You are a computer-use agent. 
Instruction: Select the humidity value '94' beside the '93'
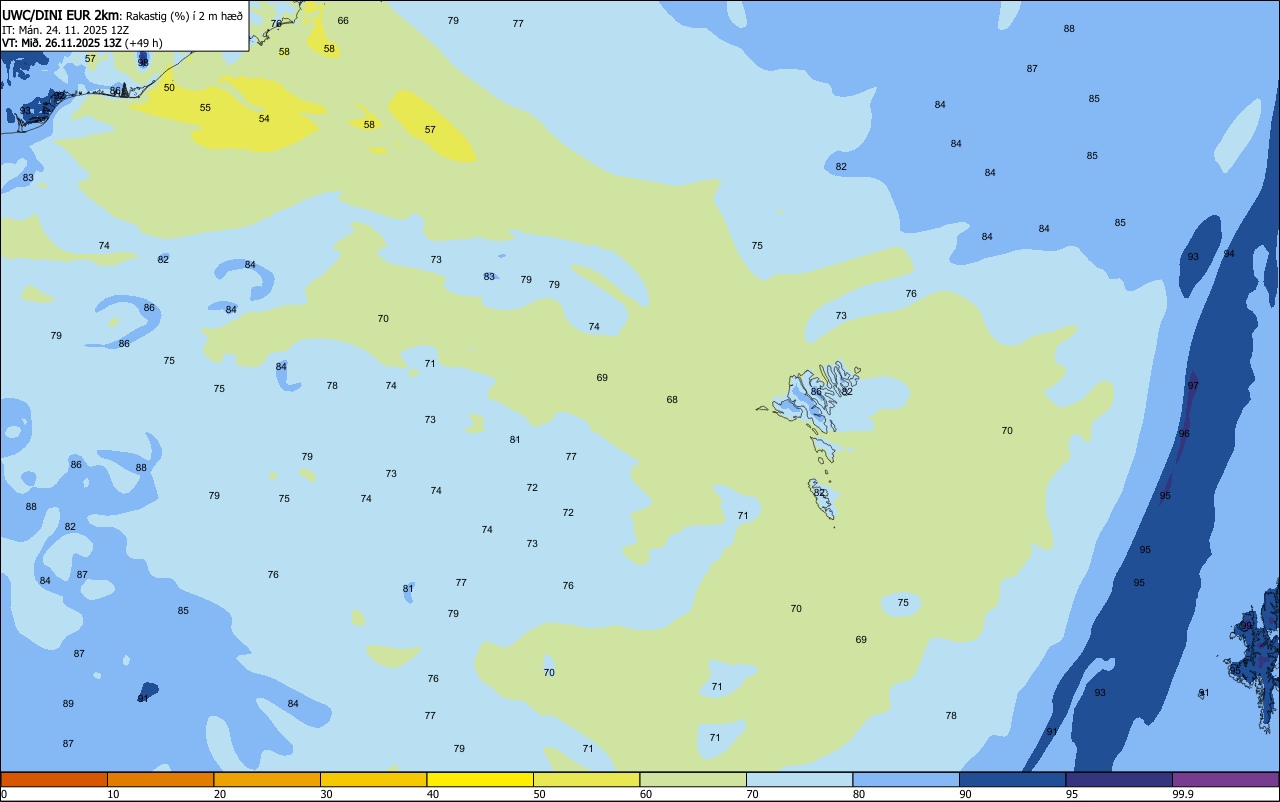pyautogui.click(x=1229, y=254)
